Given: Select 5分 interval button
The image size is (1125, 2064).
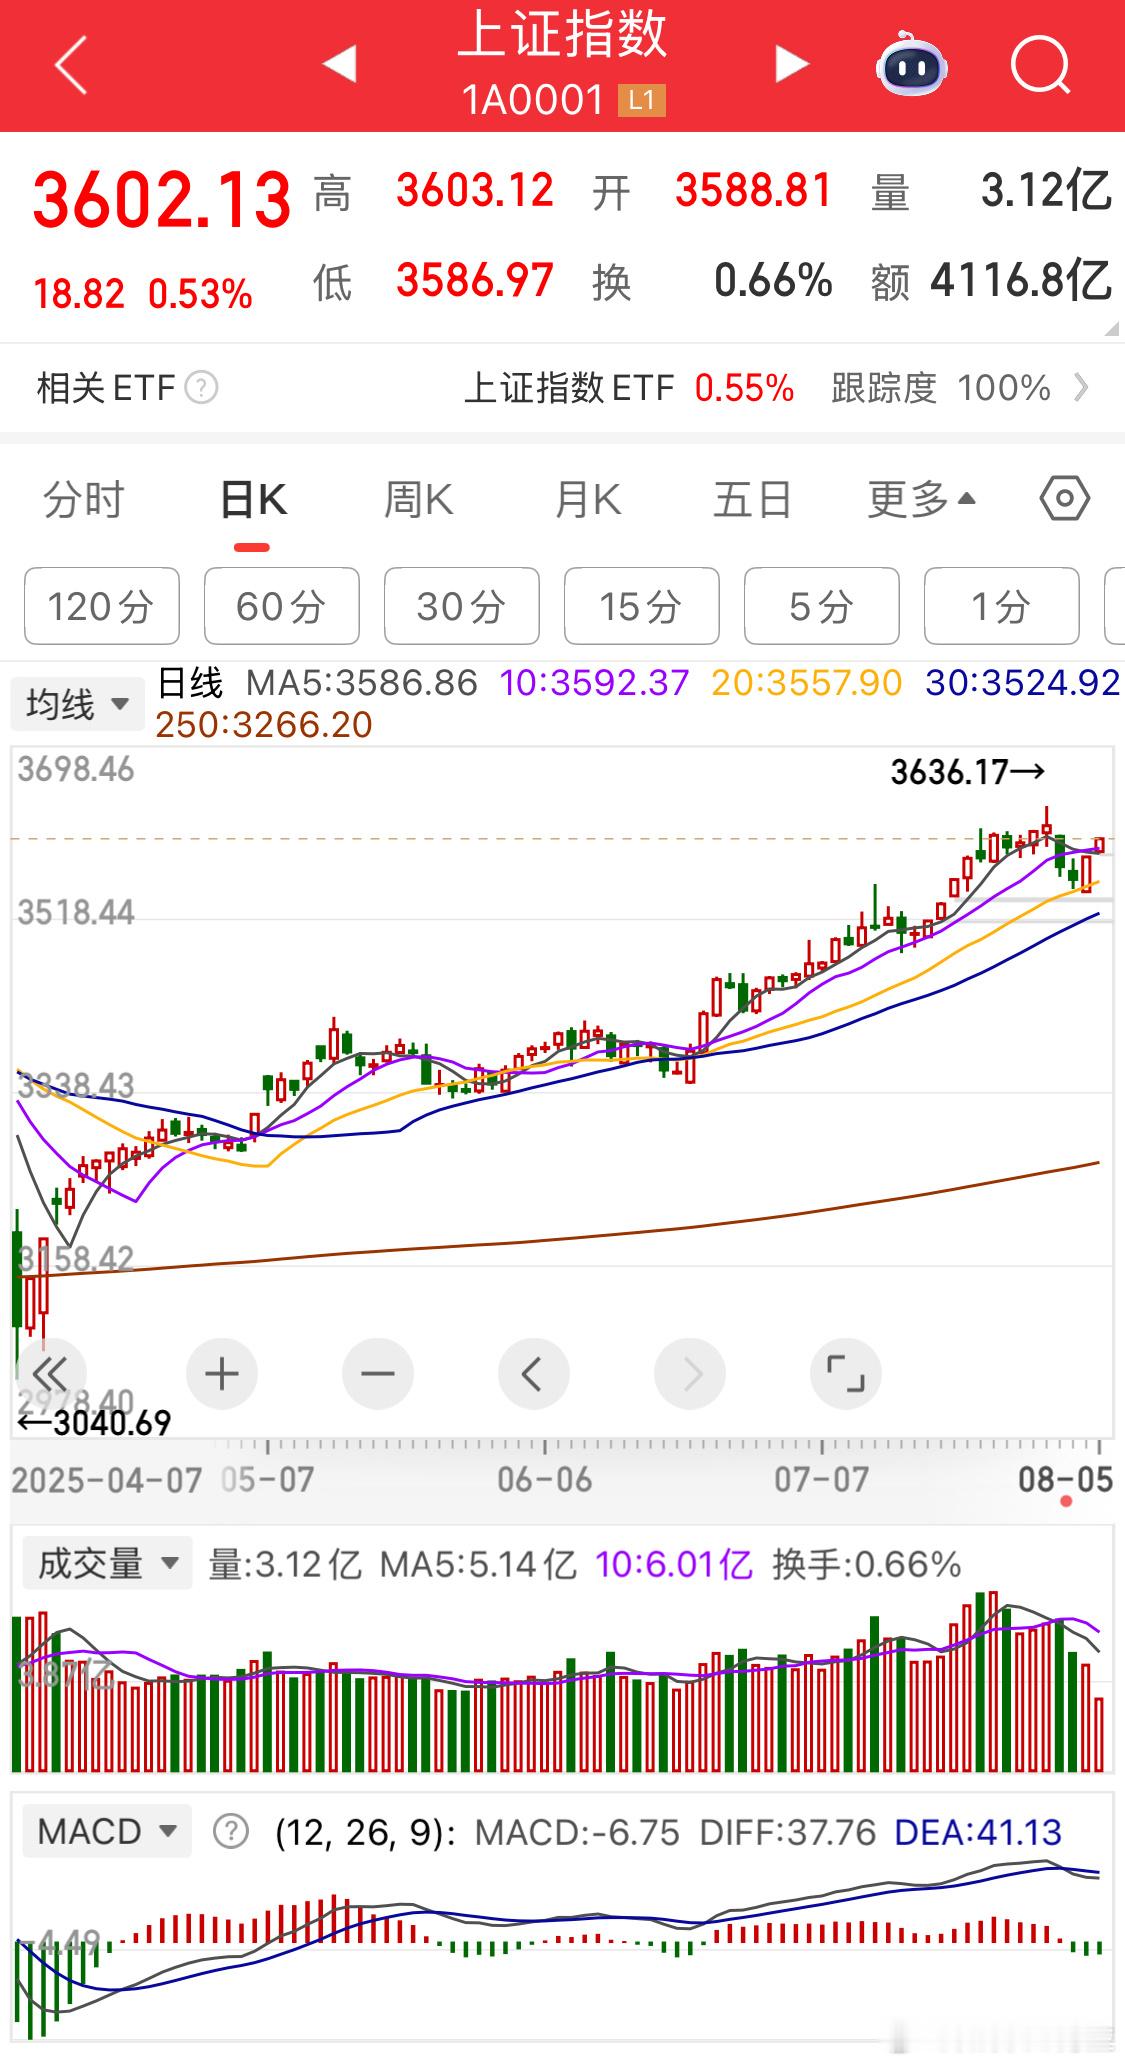Looking at the screenshot, I should pos(821,606).
